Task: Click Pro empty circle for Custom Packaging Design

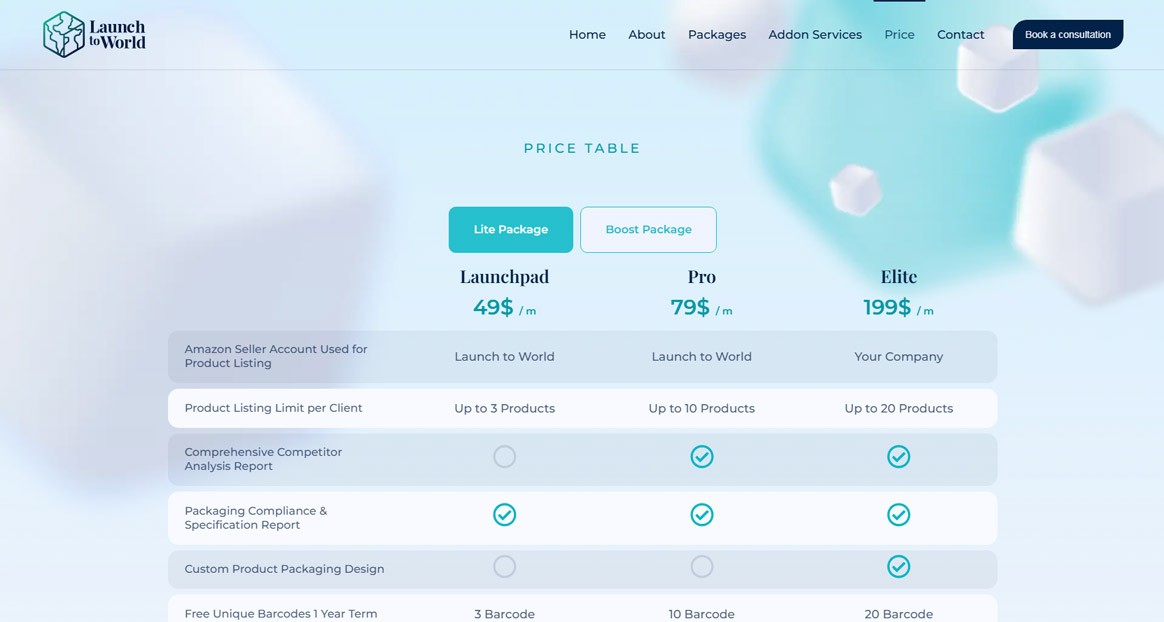Action: (x=702, y=567)
